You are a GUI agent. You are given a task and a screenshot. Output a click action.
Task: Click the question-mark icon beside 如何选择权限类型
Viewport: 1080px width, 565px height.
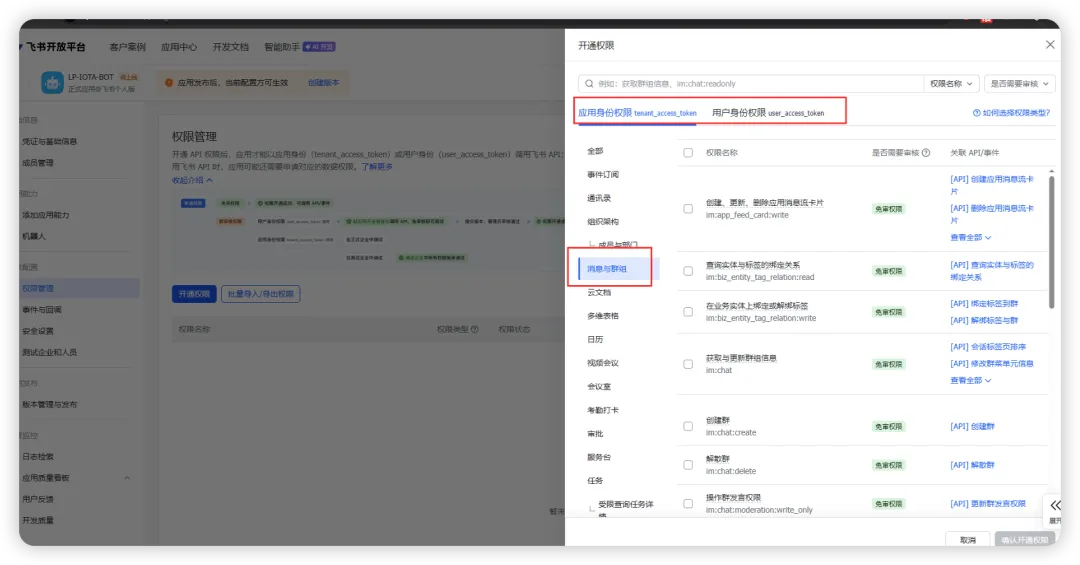pos(976,113)
